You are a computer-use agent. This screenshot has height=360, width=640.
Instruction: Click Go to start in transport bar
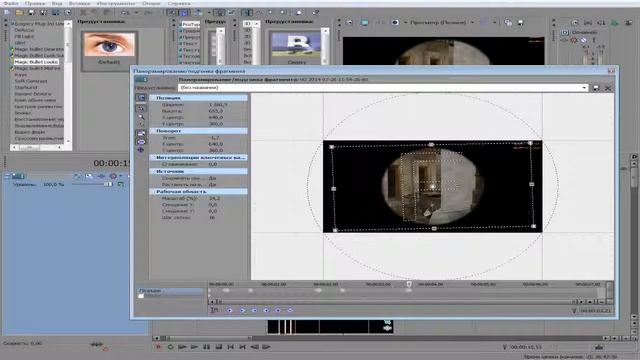pyautogui.click(x=231, y=347)
